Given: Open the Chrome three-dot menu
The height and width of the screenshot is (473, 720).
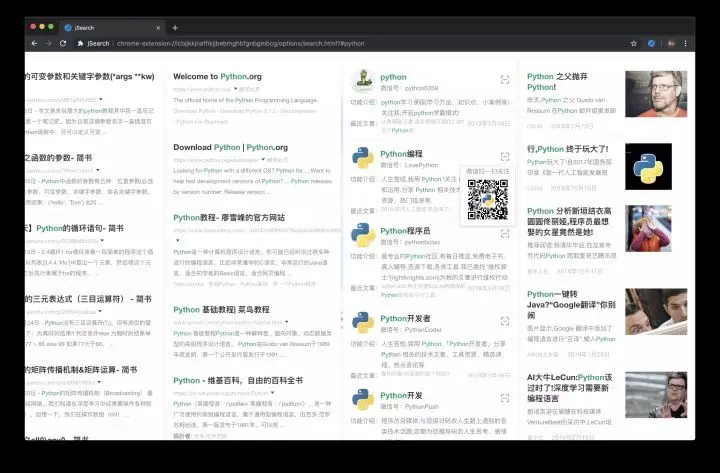Looking at the screenshot, I should pyautogui.click(x=686, y=43).
